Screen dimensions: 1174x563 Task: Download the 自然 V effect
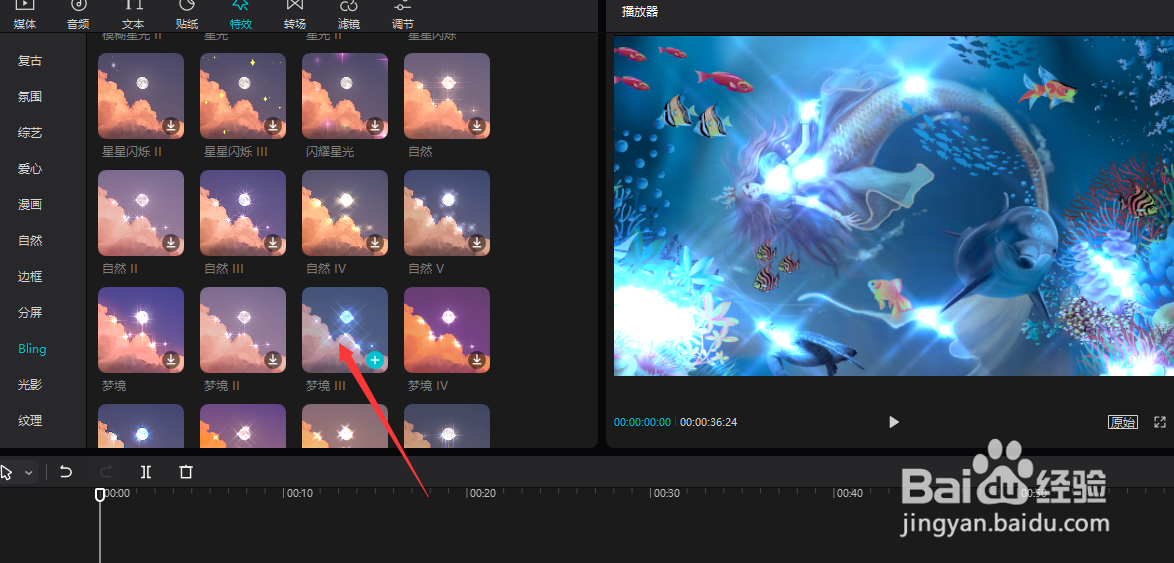pyautogui.click(x=477, y=243)
